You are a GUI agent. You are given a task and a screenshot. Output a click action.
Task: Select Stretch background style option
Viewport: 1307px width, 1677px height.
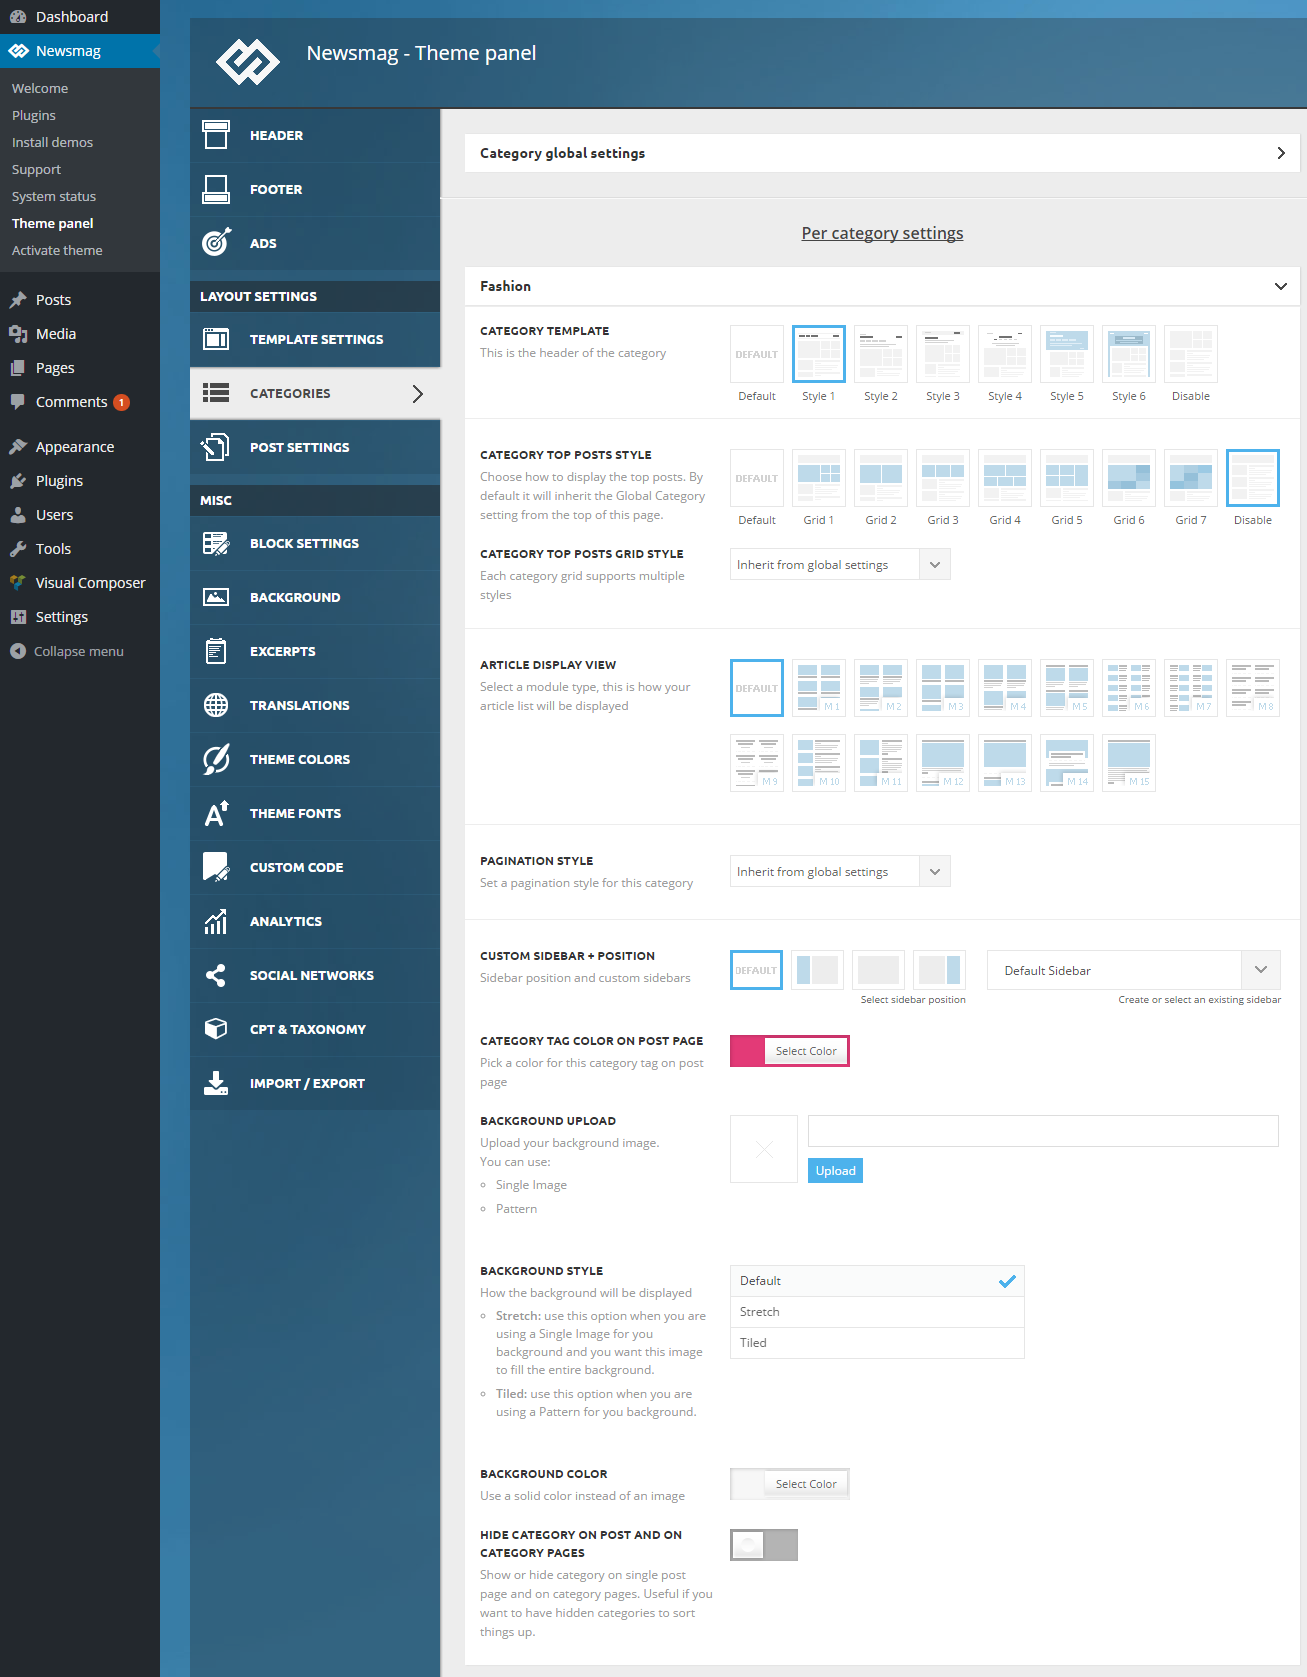877,1312
